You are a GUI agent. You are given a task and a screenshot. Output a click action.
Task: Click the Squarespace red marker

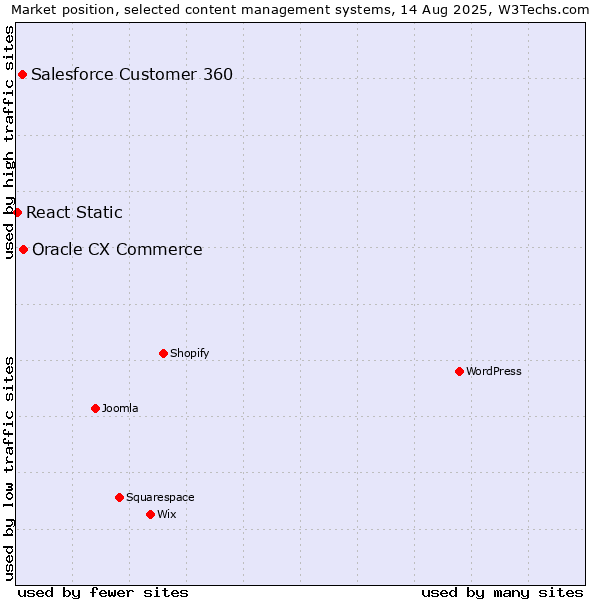point(119,497)
